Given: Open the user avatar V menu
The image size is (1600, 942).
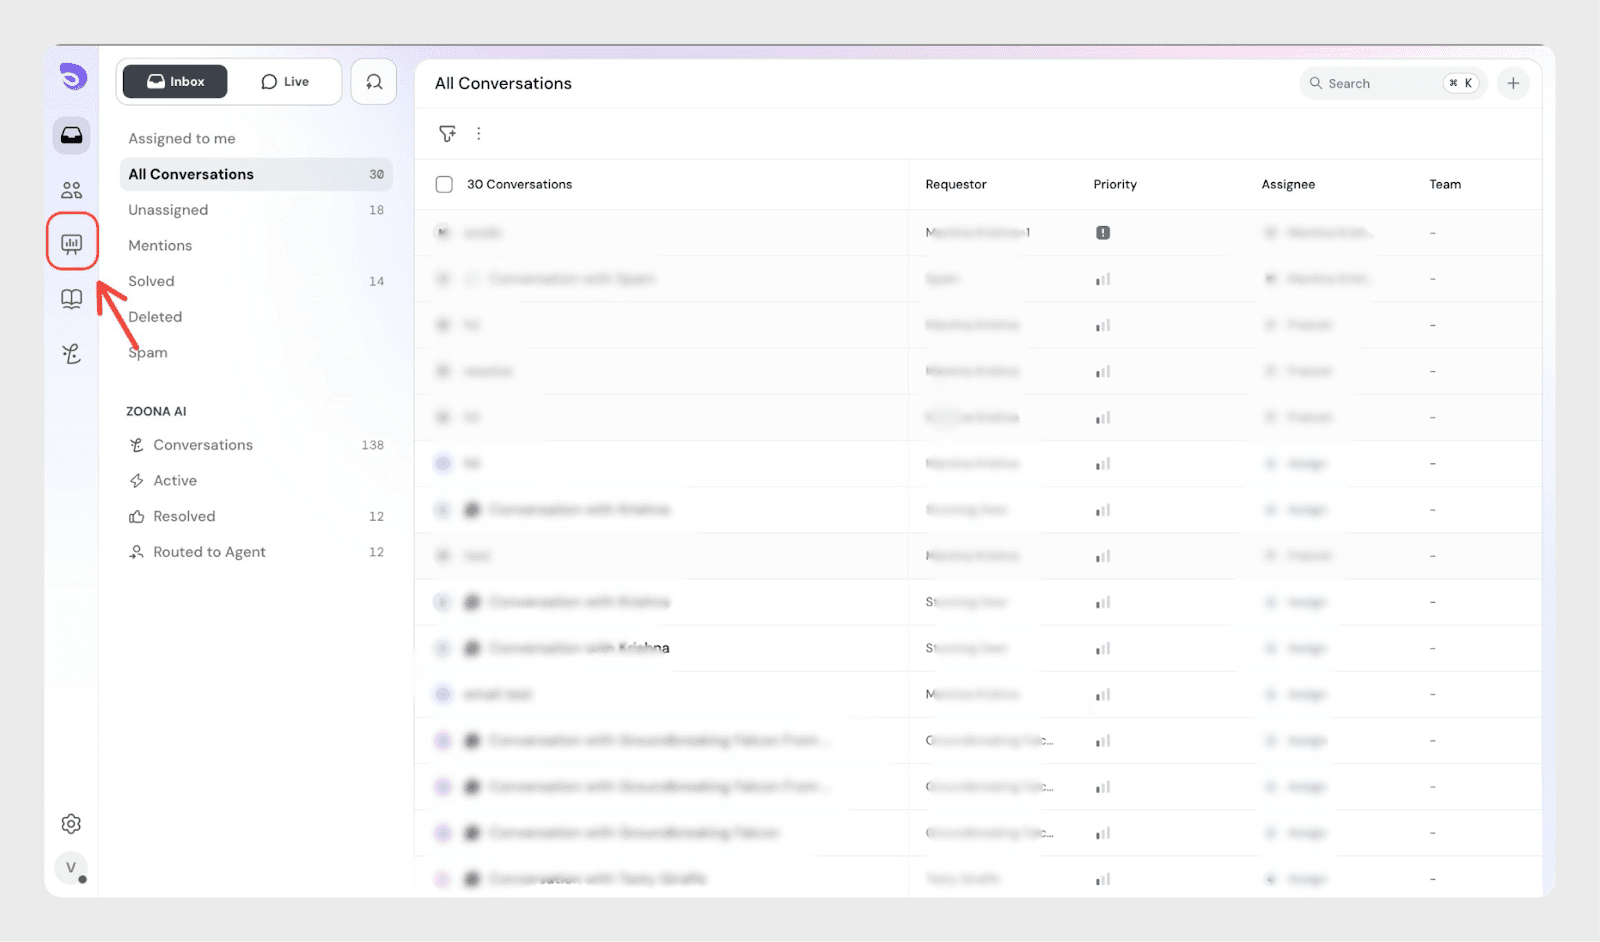Looking at the screenshot, I should click(x=71, y=868).
